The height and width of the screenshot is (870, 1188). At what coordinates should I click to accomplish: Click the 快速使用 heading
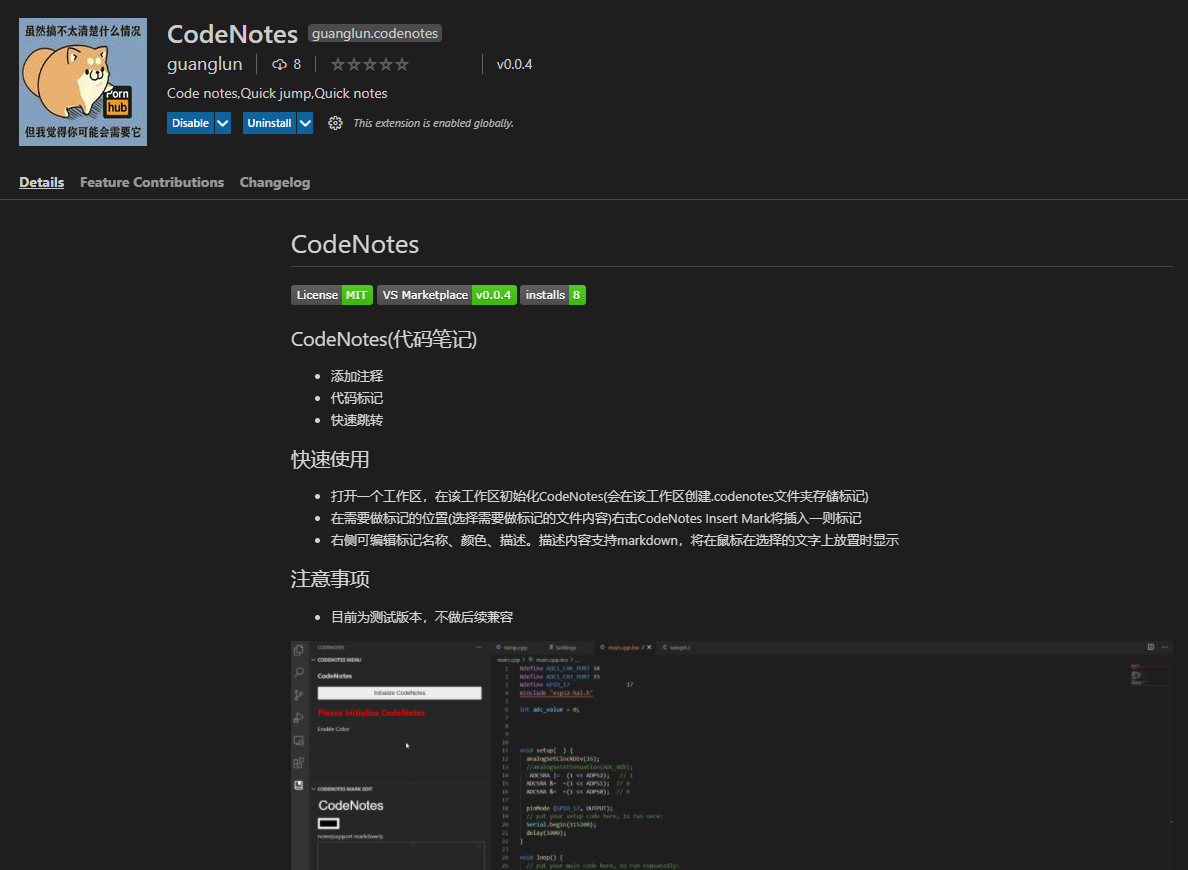point(330,459)
